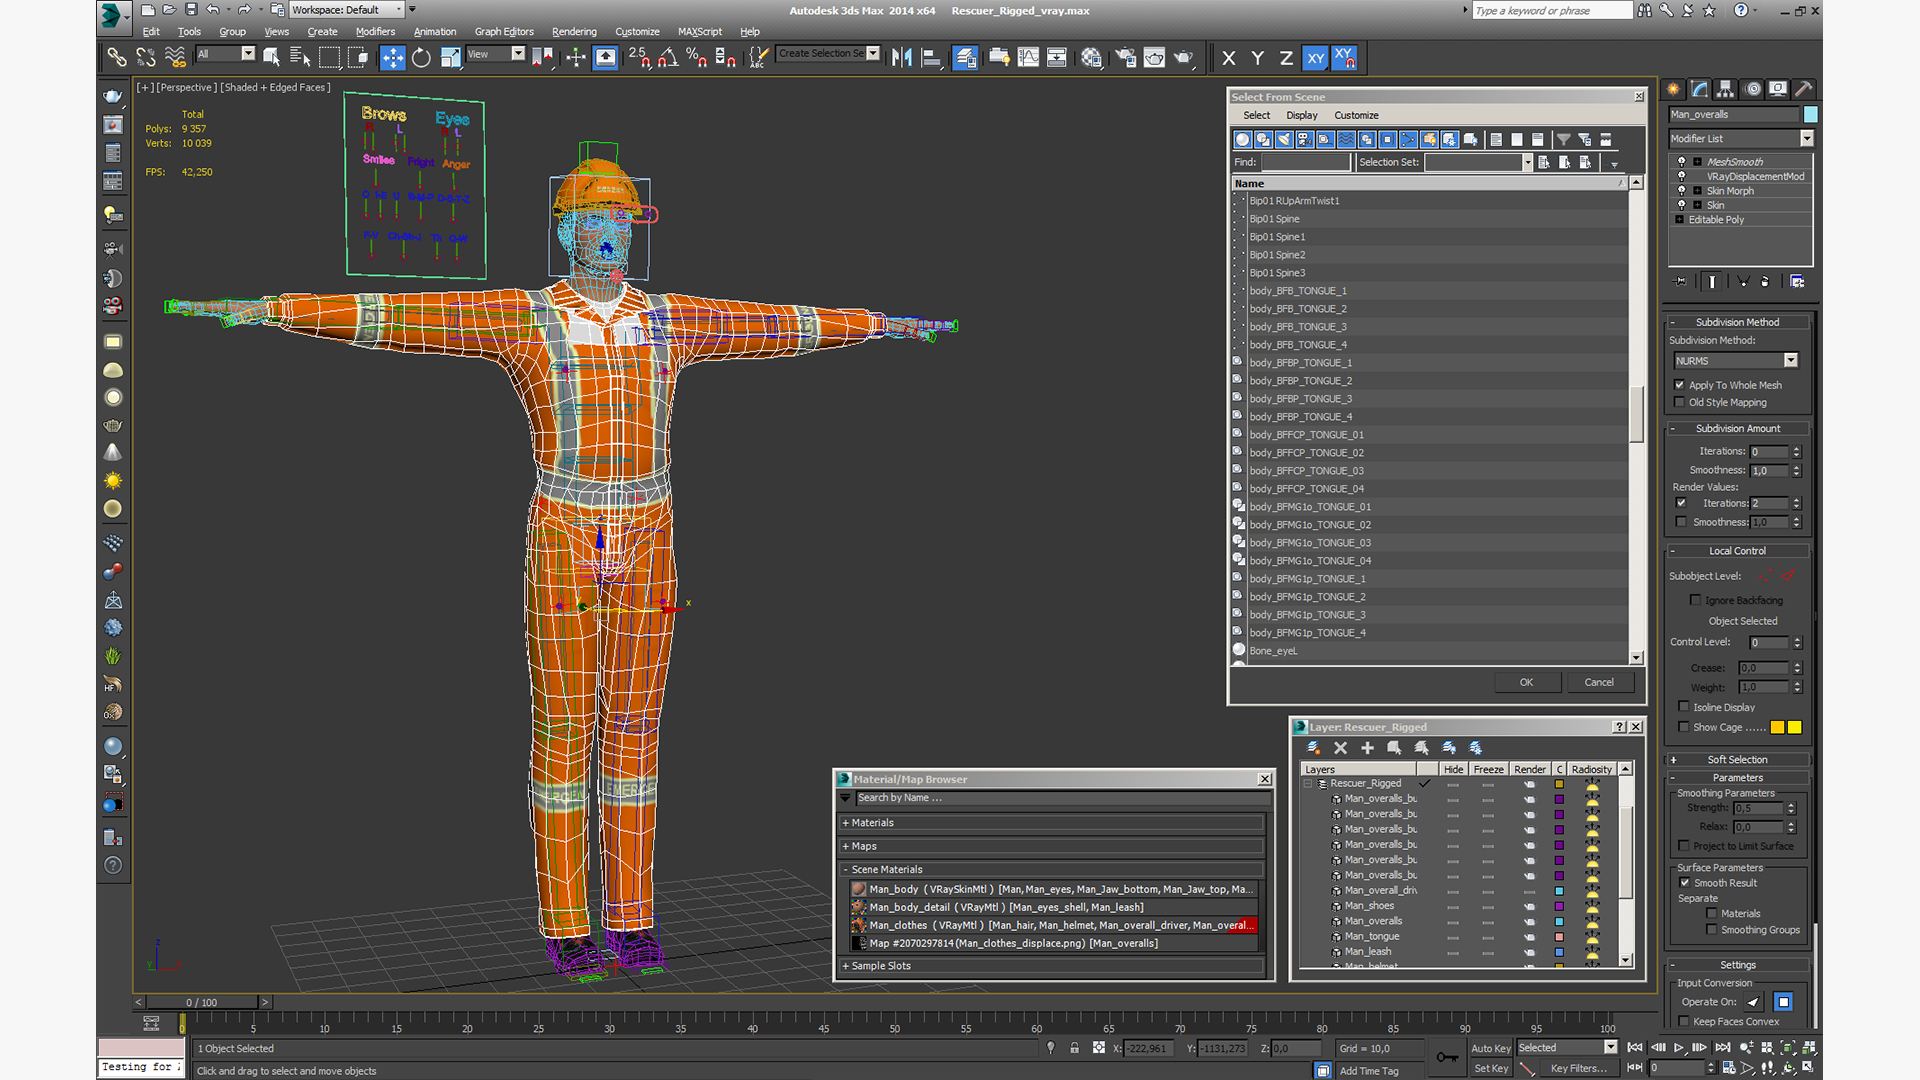Toggle Isoline Display checkbox
The width and height of the screenshot is (1920, 1080).
1684,707
